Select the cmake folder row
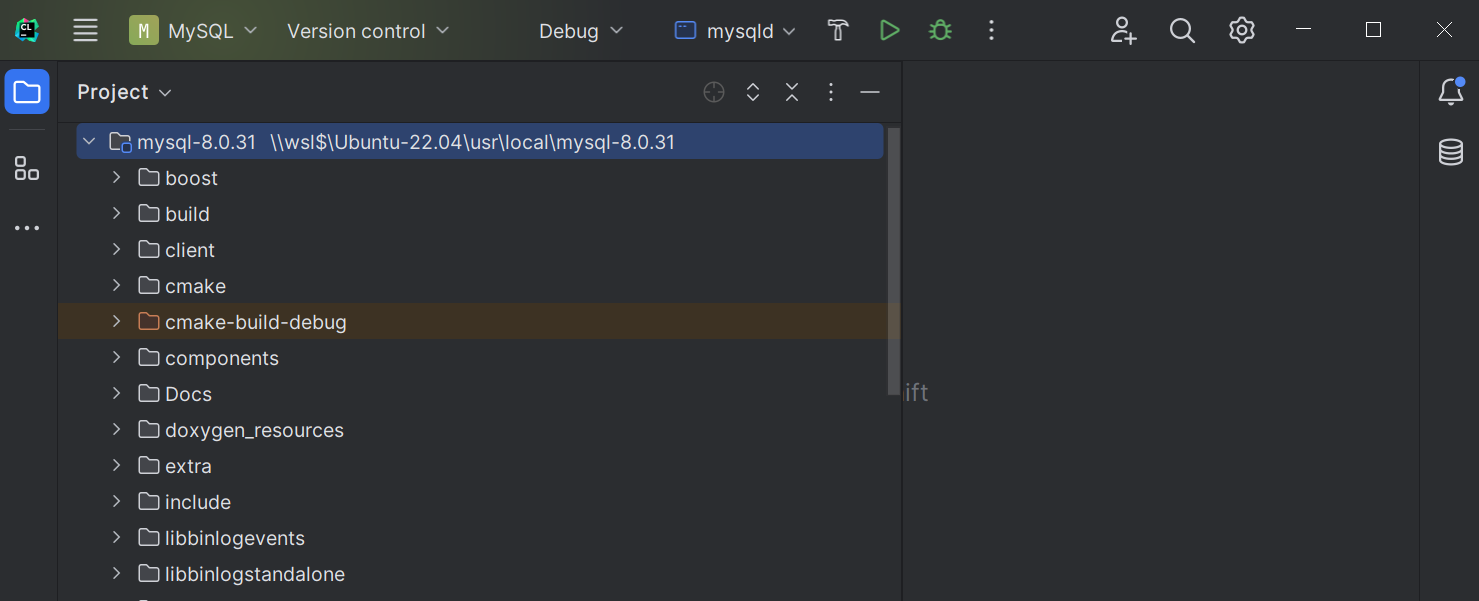Viewport: 1479px width, 601px height. tap(480, 286)
